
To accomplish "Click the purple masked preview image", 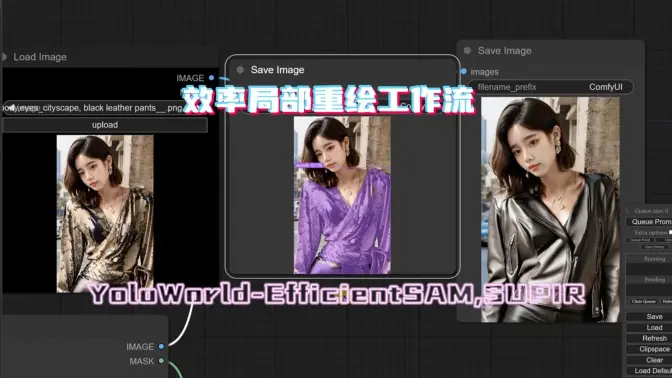I will 342,195.
